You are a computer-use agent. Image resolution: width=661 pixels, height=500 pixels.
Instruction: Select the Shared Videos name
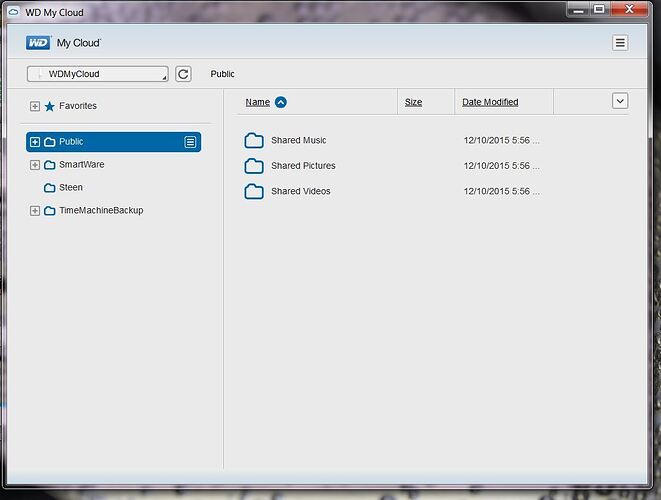click(x=301, y=191)
